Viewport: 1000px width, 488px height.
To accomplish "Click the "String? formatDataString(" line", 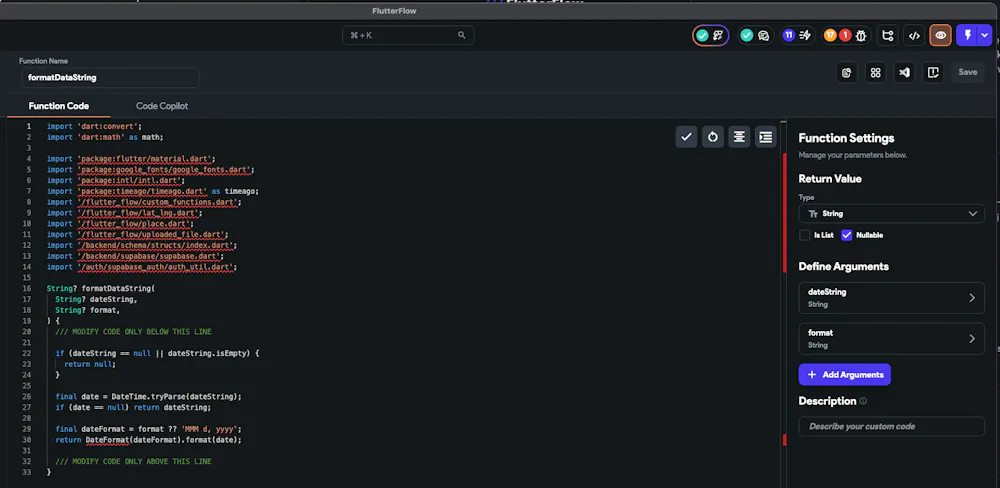I will (101, 289).
